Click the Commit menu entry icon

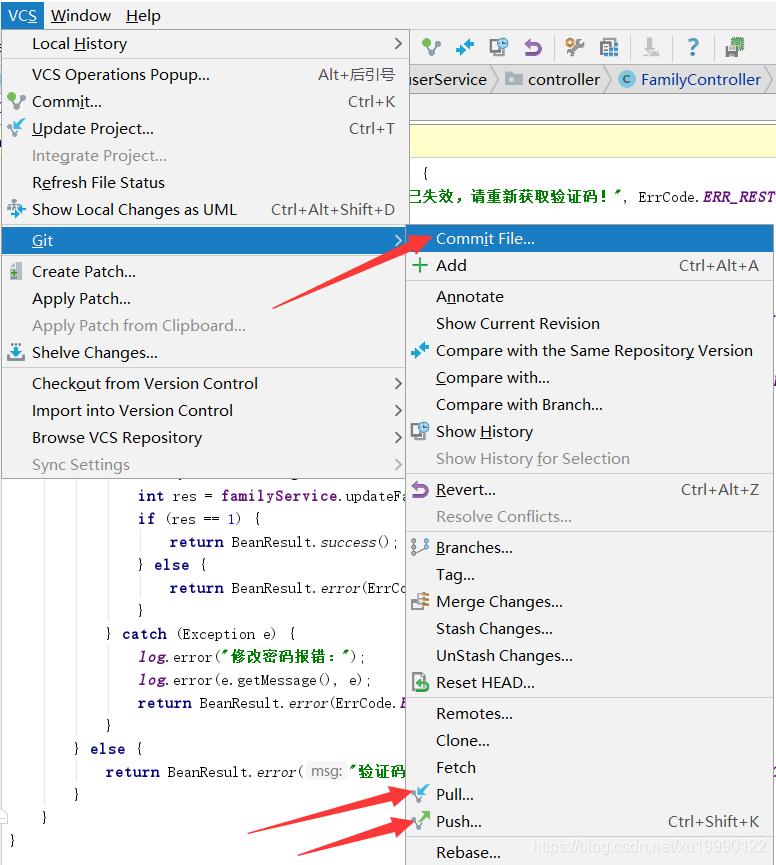[17, 102]
